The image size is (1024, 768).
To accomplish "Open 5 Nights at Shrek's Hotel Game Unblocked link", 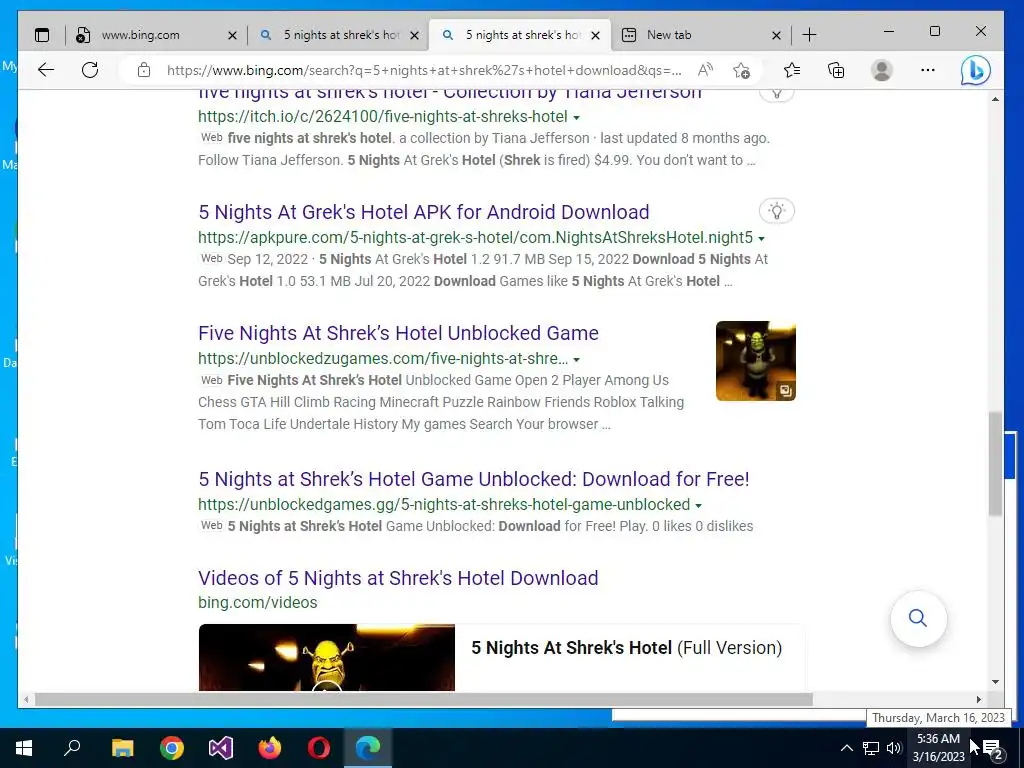I will click(x=473, y=479).
